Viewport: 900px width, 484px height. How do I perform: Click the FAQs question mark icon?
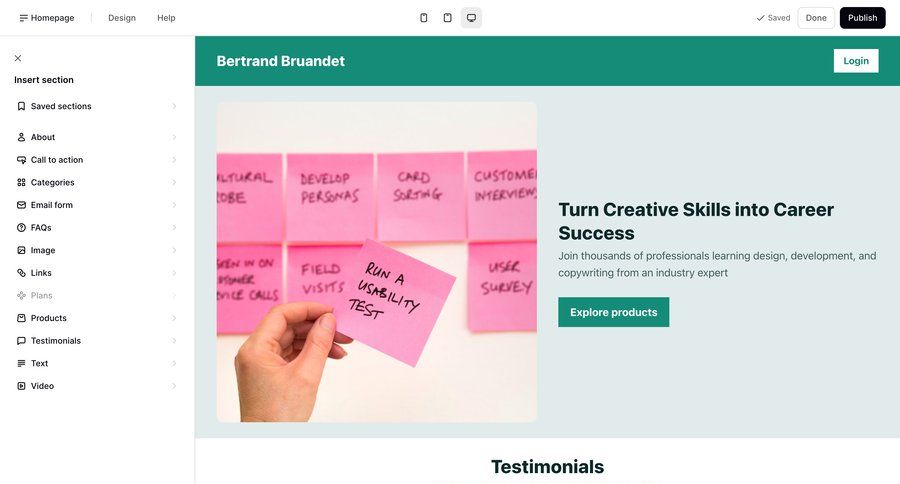click(21, 228)
